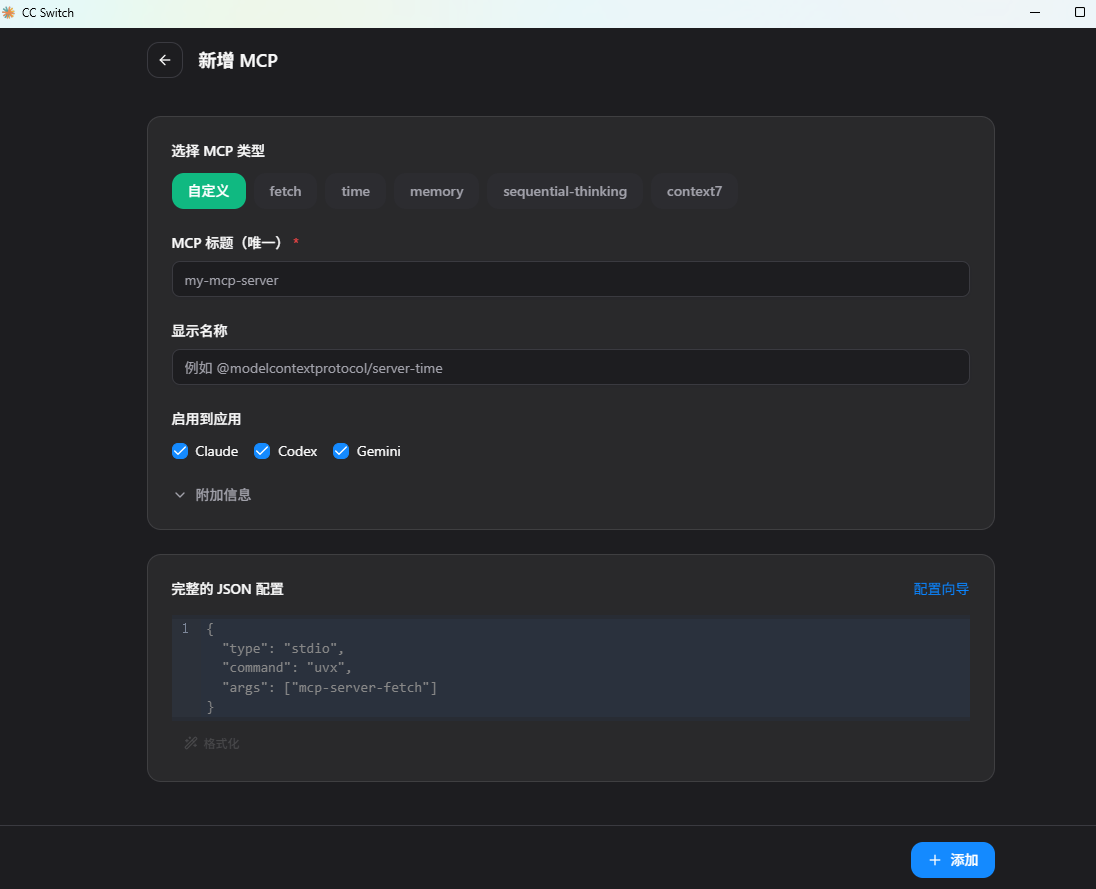The image size is (1096, 889).
Task: Click the CC Switch app icon in title bar
Action: point(8,13)
